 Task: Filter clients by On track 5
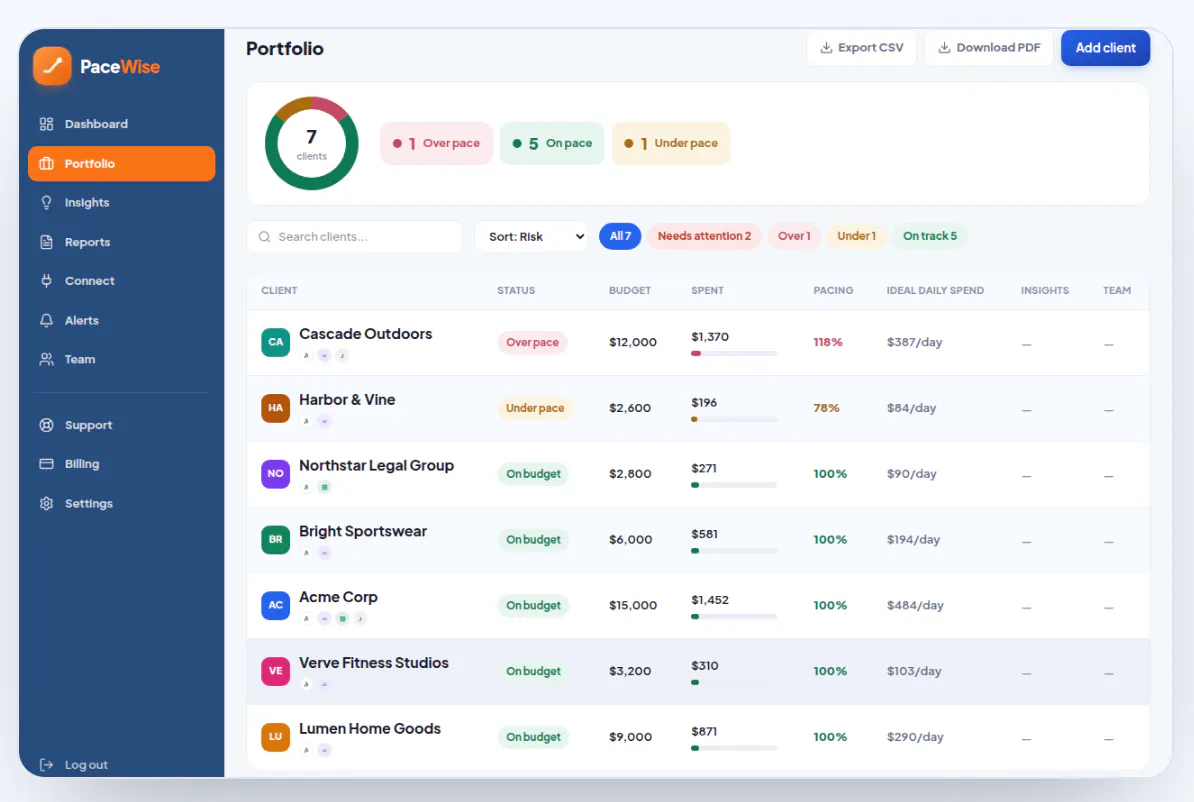[930, 236]
